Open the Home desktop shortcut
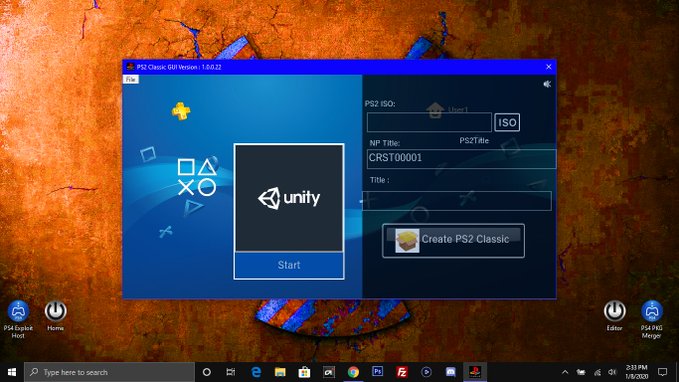This screenshot has height=382, width=679. [55, 316]
